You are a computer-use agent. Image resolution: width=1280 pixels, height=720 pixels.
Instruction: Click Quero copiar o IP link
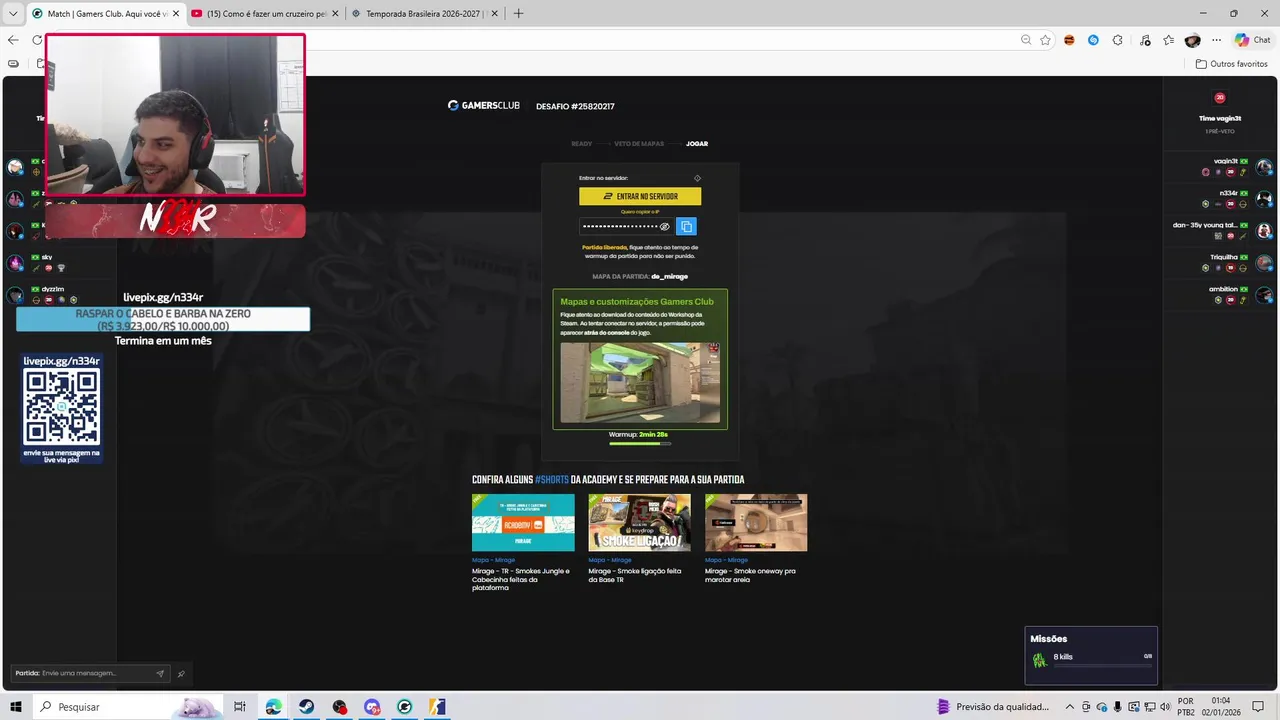pos(640,212)
